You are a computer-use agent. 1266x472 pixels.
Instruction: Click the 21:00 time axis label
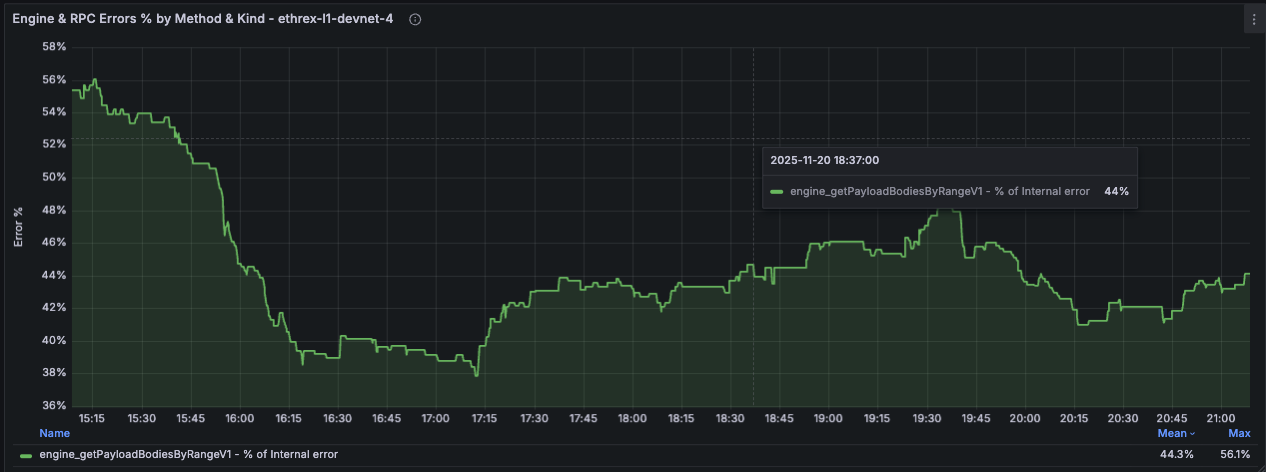(1220, 418)
